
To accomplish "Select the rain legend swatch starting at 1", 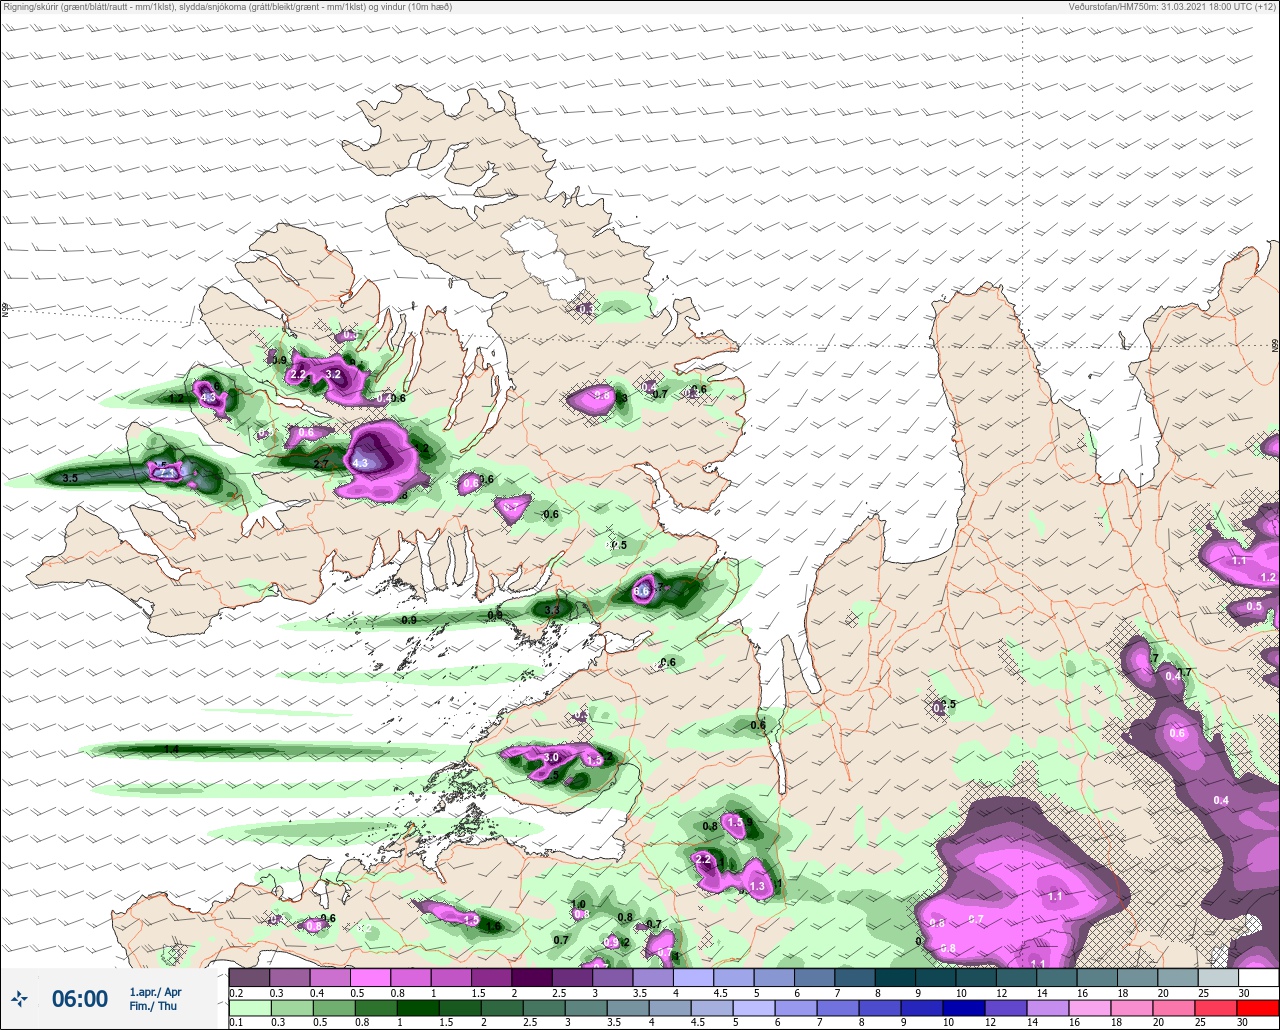I will pyautogui.click(x=420, y=1007).
